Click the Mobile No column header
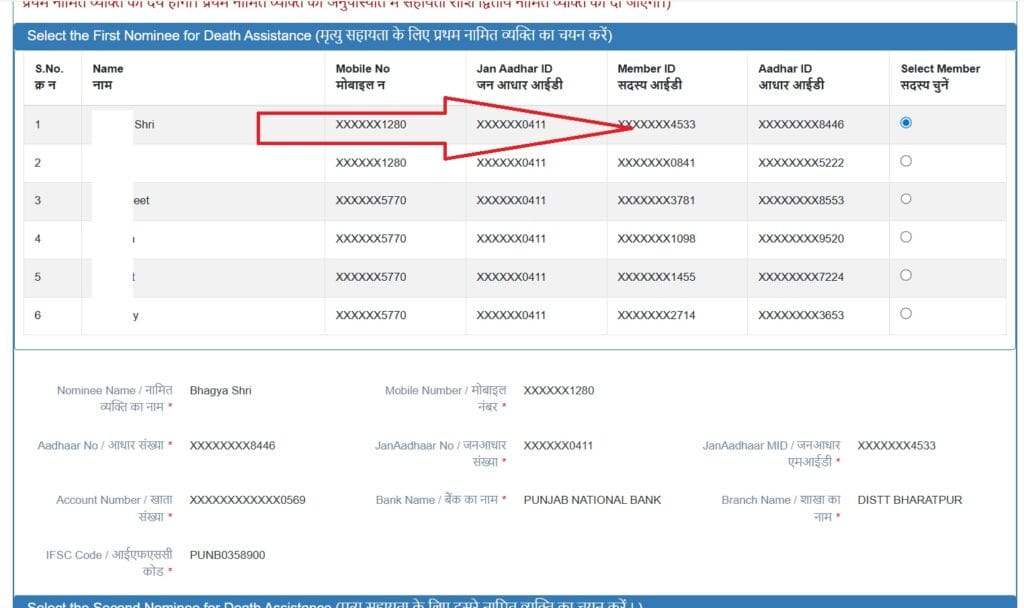The image size is (1024, 608). tap(363, 76)
